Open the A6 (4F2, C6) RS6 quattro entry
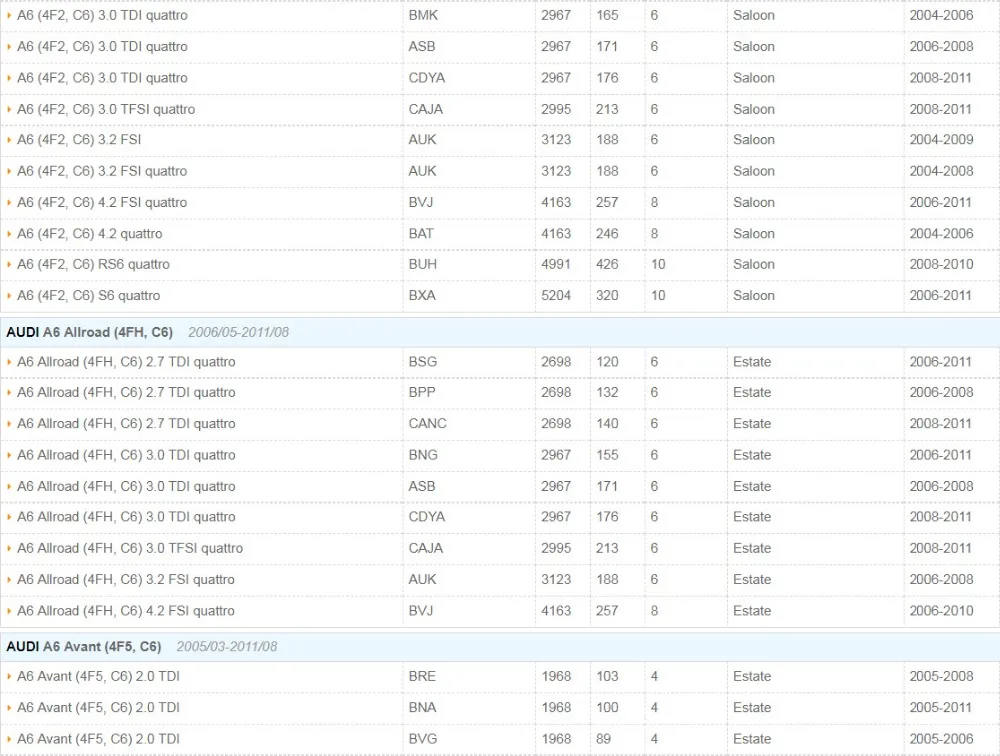1000x756 pixels. [x=93, y=265]
